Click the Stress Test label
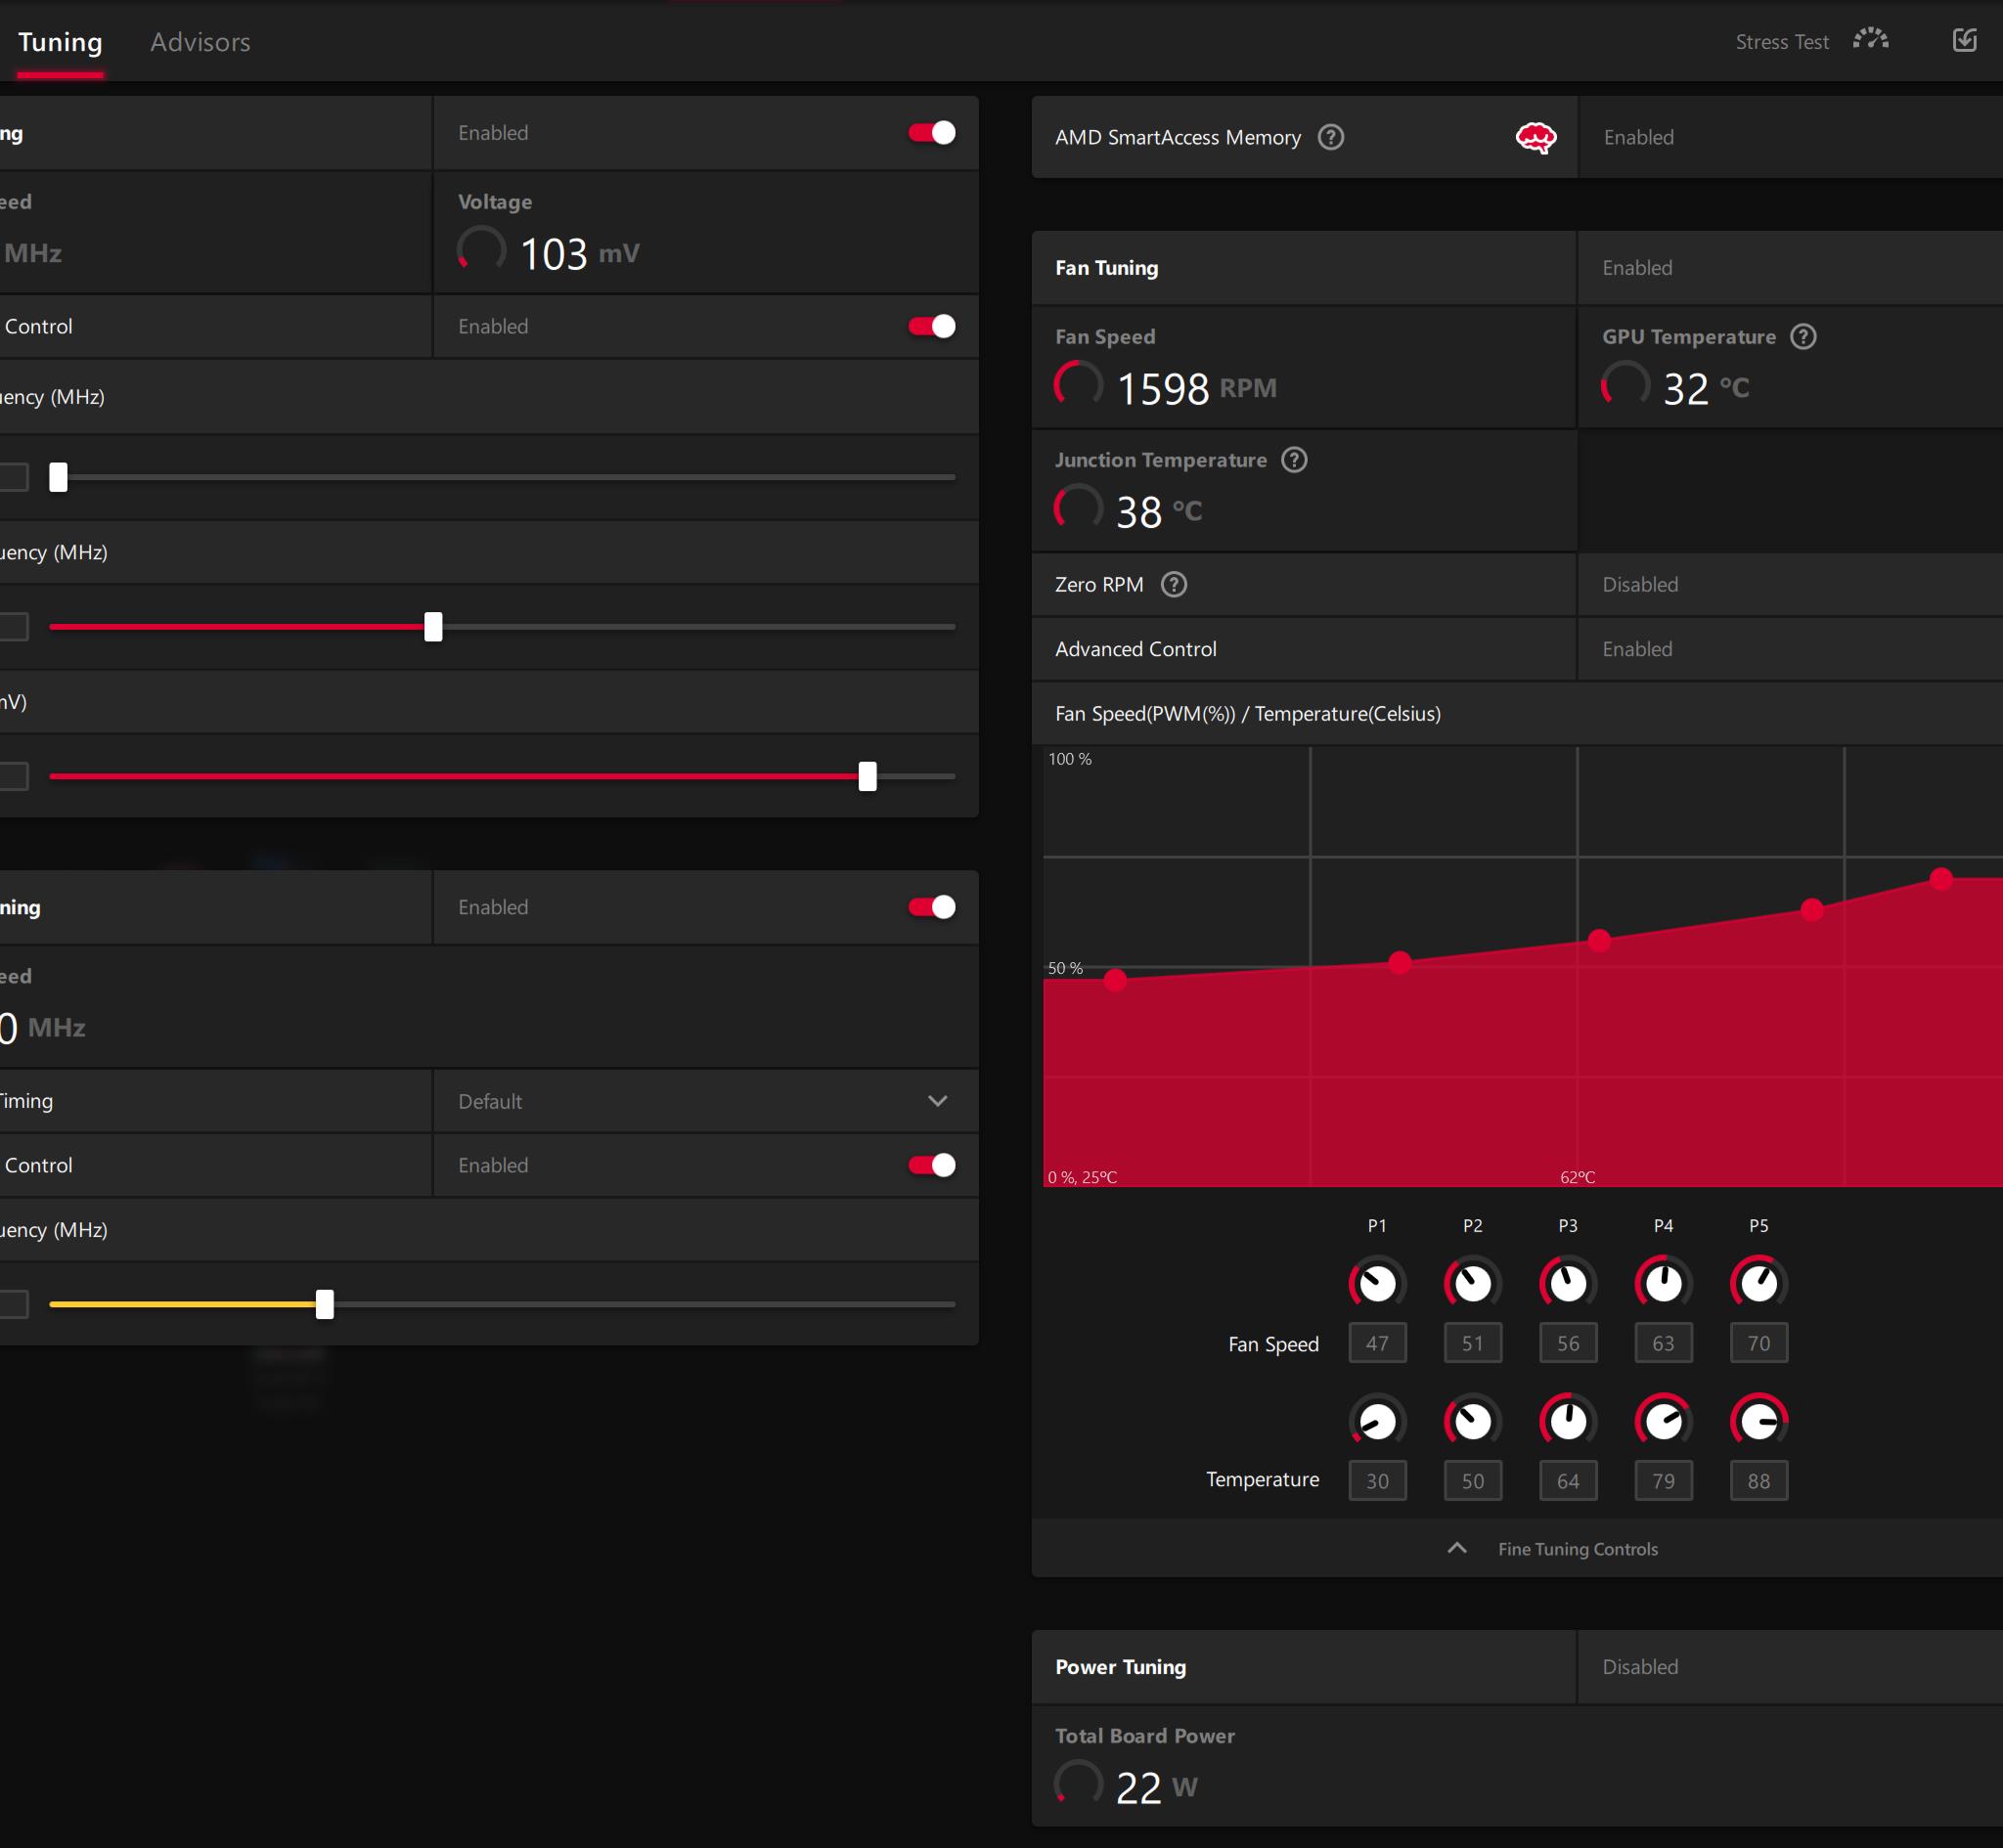 pos(1781,42)
